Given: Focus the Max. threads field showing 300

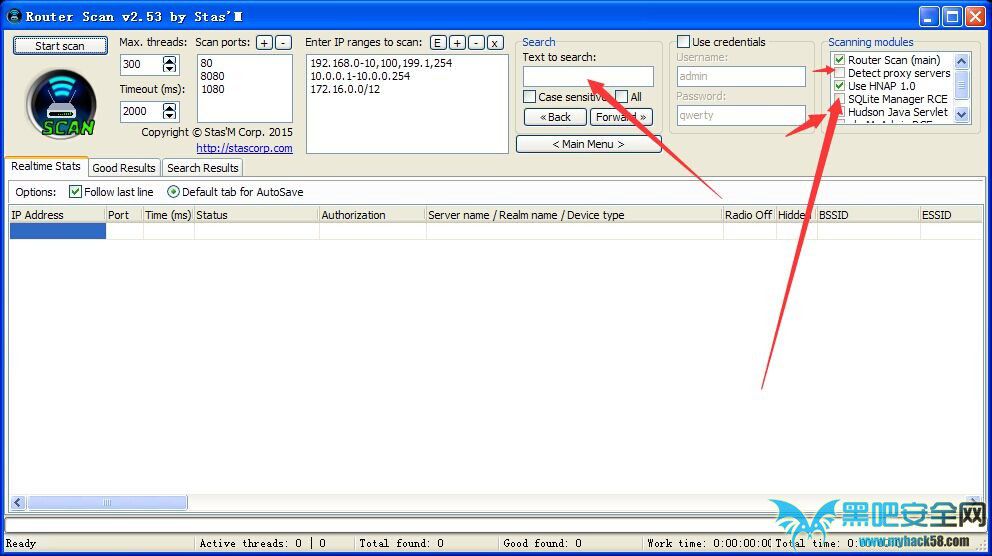Looking at the screenshot, I should [141, 64].
